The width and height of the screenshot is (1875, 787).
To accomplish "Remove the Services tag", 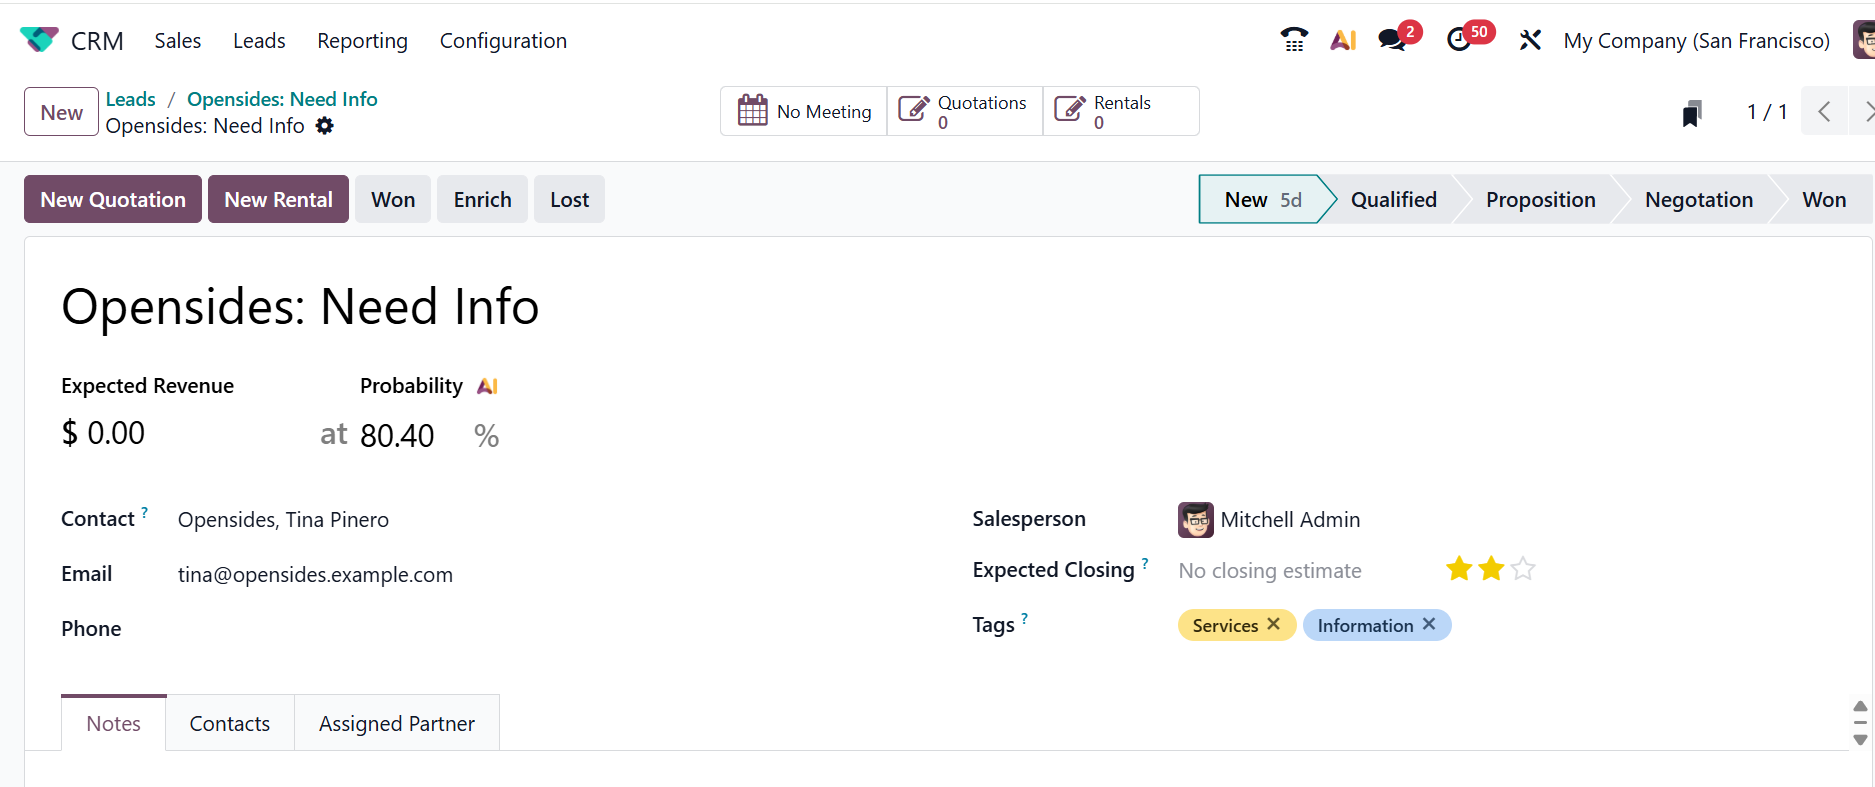I will [x=1273, y=624].
